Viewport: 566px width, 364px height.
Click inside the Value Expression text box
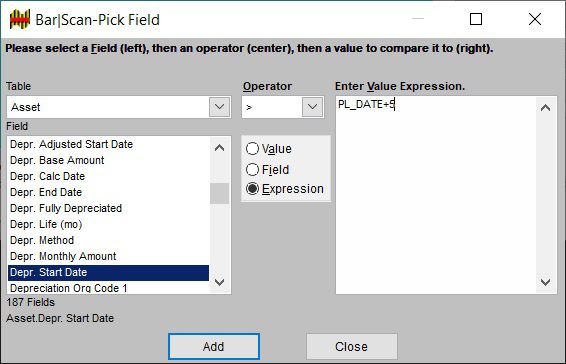pos(436,195)
